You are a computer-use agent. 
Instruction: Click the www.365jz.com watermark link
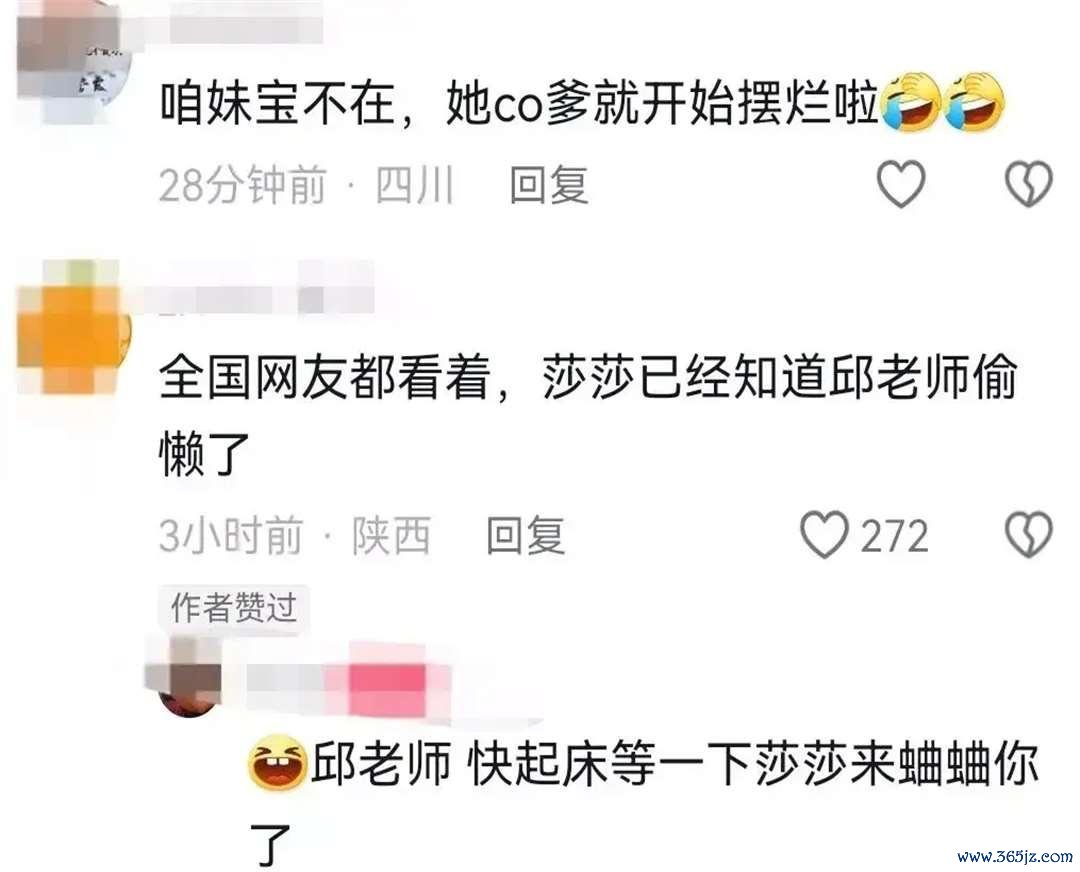pyautogui.click(x=1015, y=856)
